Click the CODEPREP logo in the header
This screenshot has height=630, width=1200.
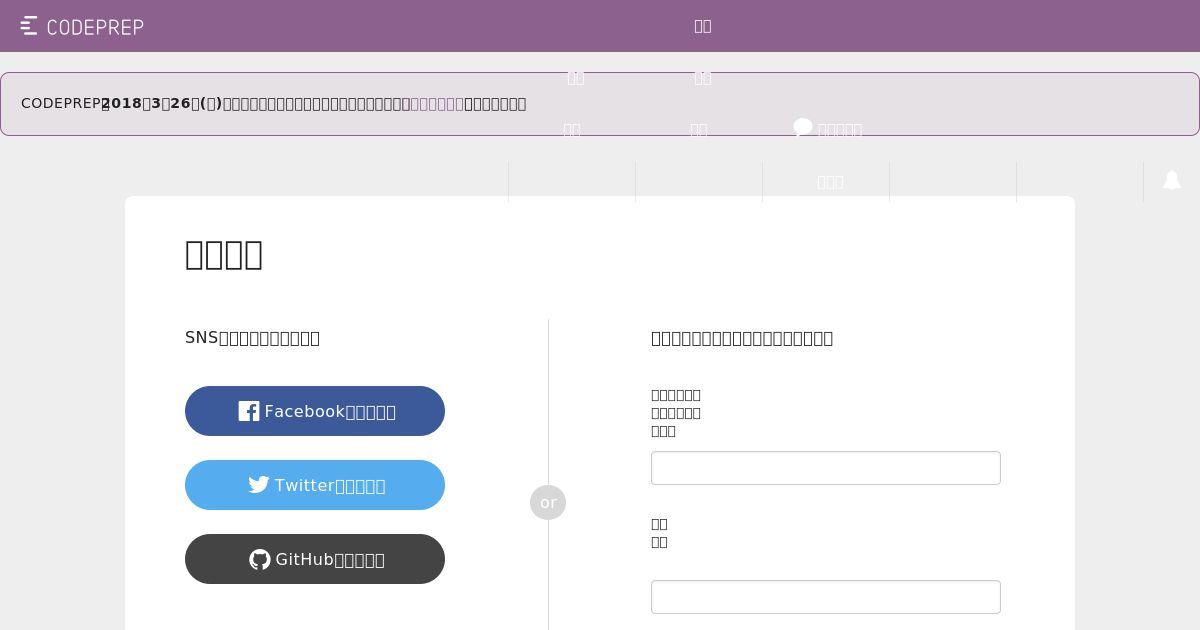tap(82, 26)
